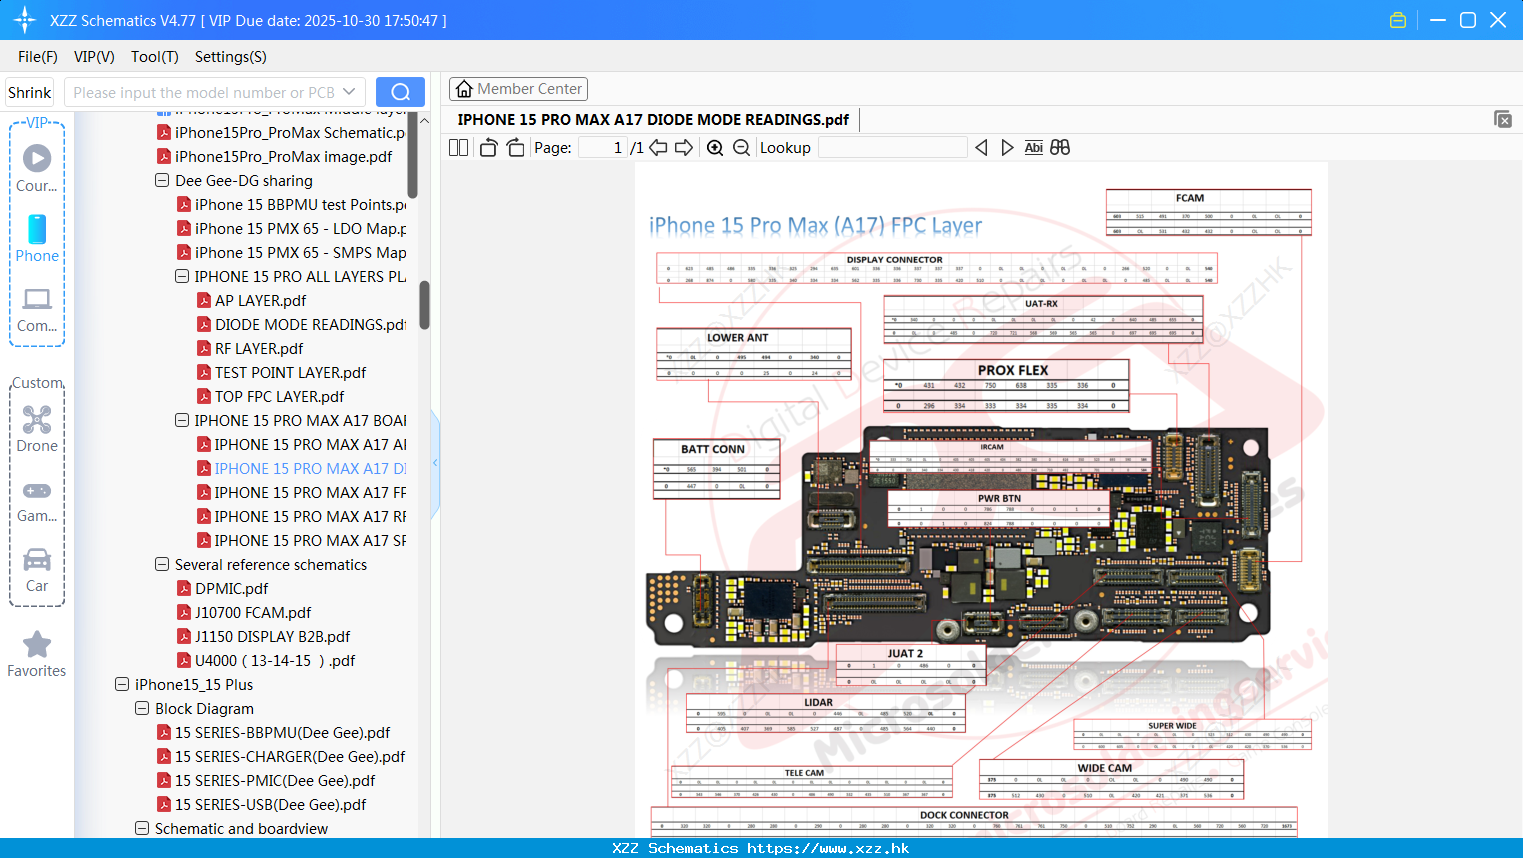Open iPhone 15 BBPMU test Points file
Image resolution: width=1523 pixels, height=858 pixels.
300,204
